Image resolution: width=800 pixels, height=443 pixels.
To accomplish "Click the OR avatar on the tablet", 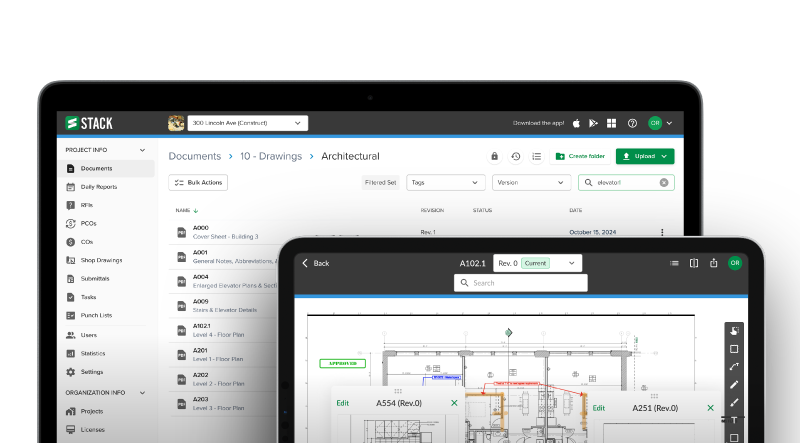I will (x=735, y=263).
